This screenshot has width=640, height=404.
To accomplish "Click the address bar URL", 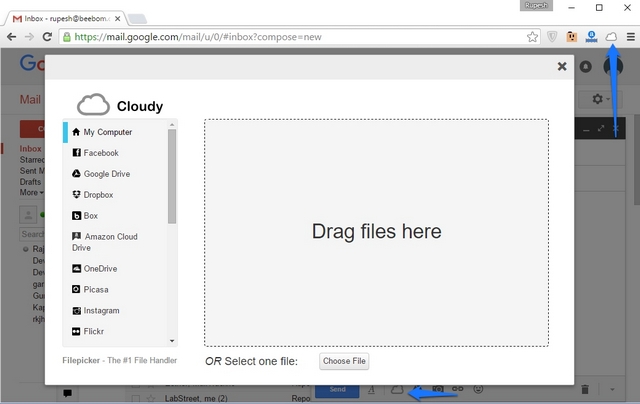I will pyautogui.click(x=198, y=37).
